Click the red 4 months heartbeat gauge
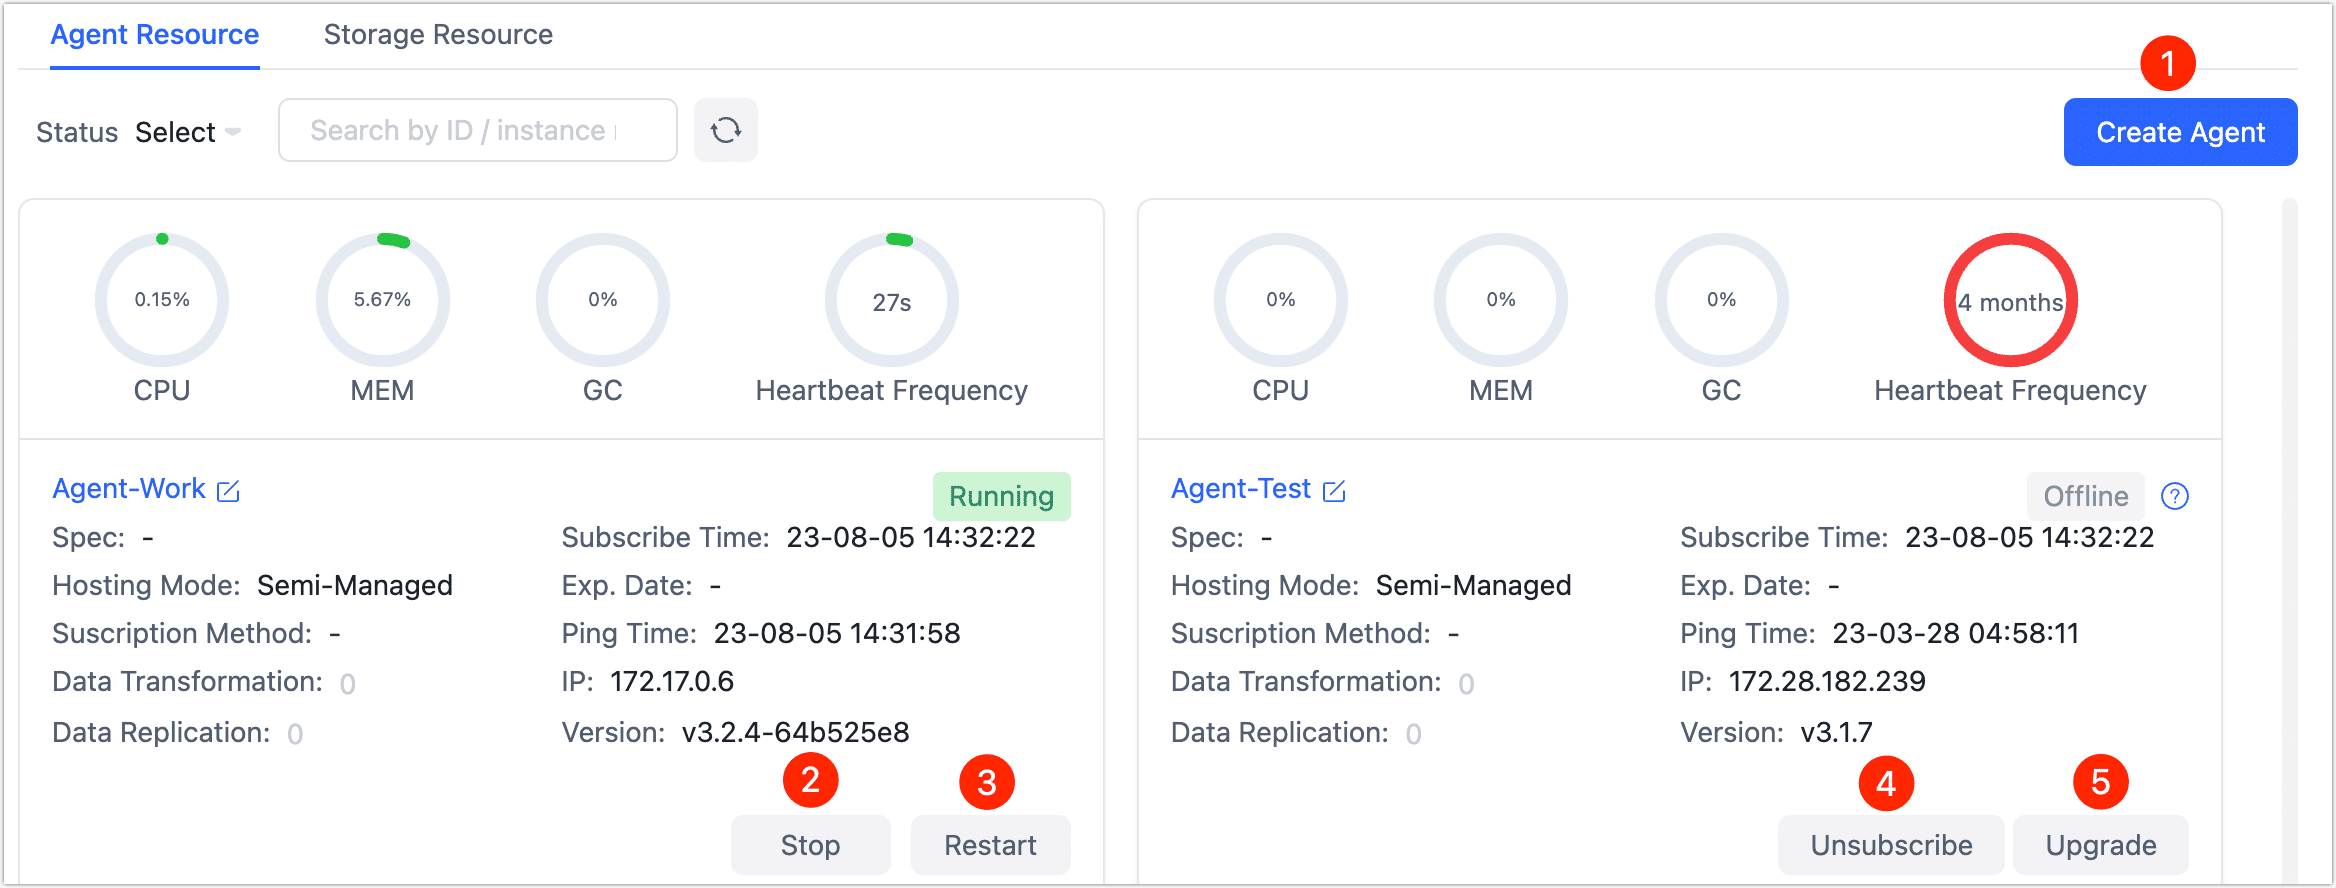The width and height of the screenshot is (2336, 888). click(2010, 300)
